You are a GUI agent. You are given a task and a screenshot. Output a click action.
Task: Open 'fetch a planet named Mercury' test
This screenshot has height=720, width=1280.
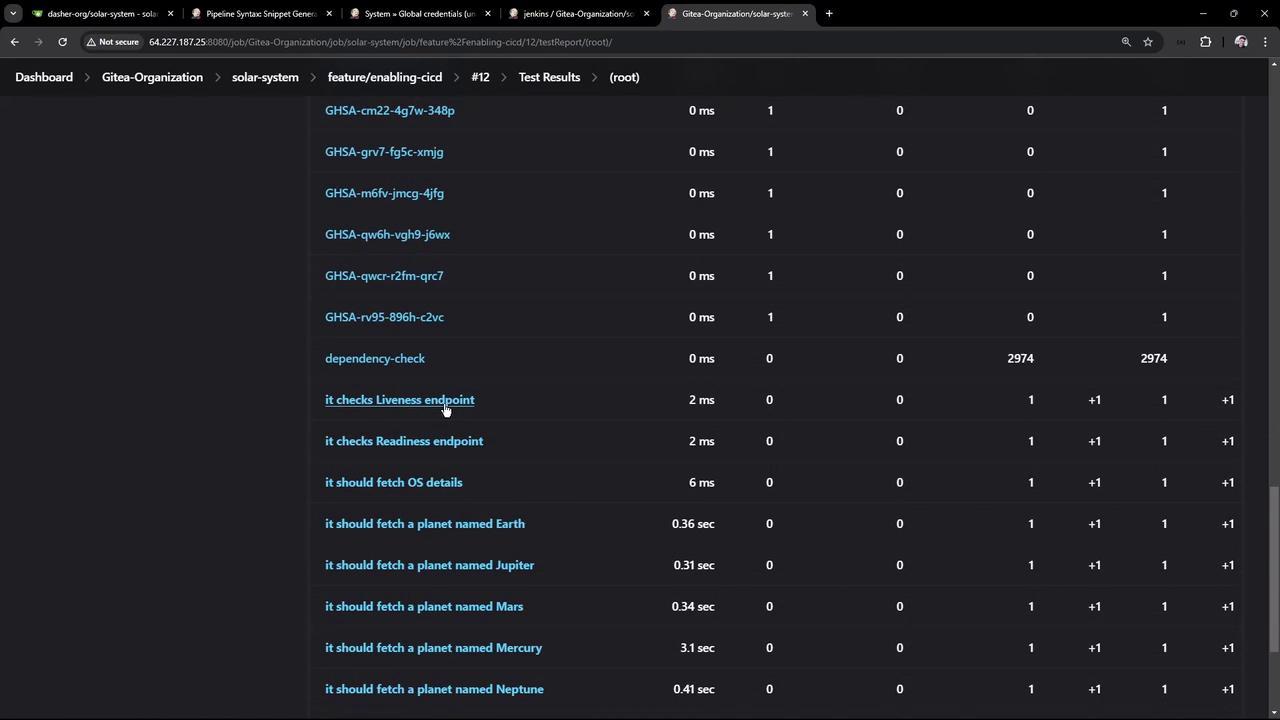click(434, 648)
